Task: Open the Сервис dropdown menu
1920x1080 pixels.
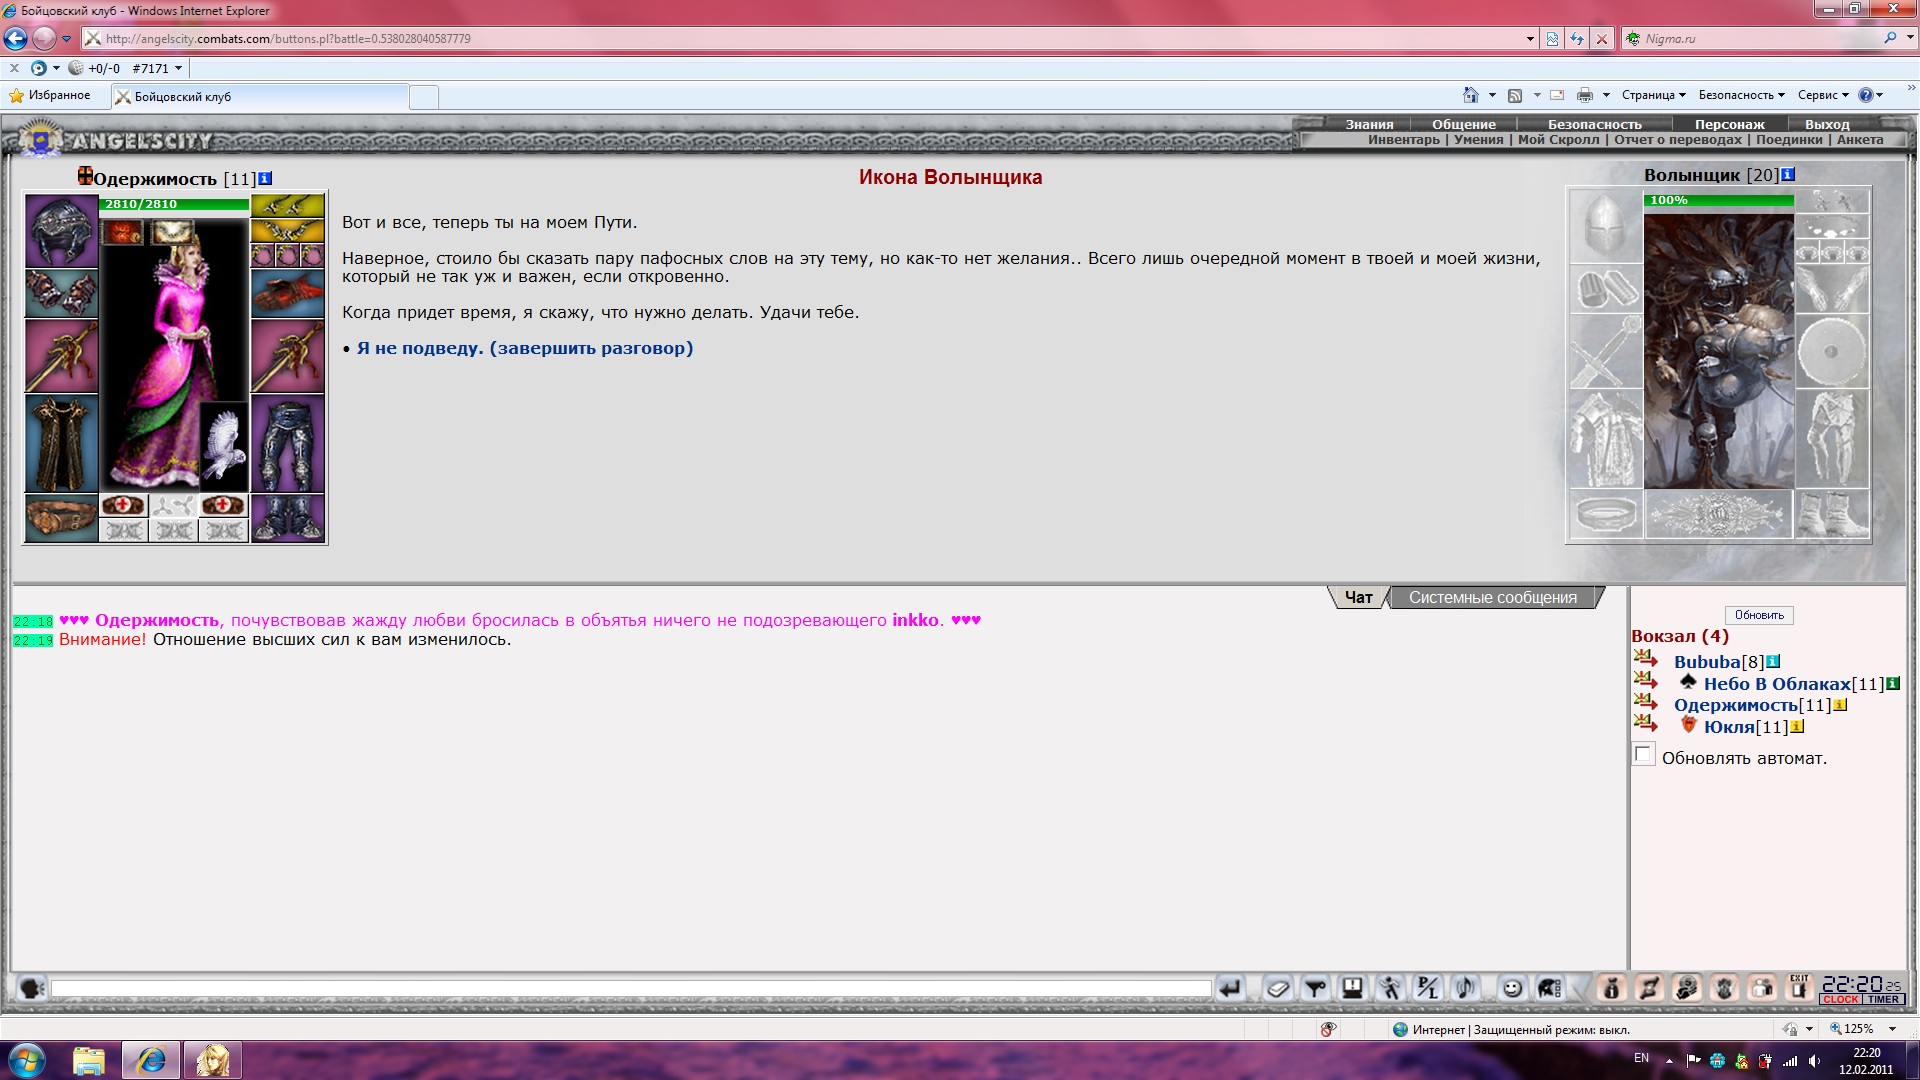Action: (1823, 95)
